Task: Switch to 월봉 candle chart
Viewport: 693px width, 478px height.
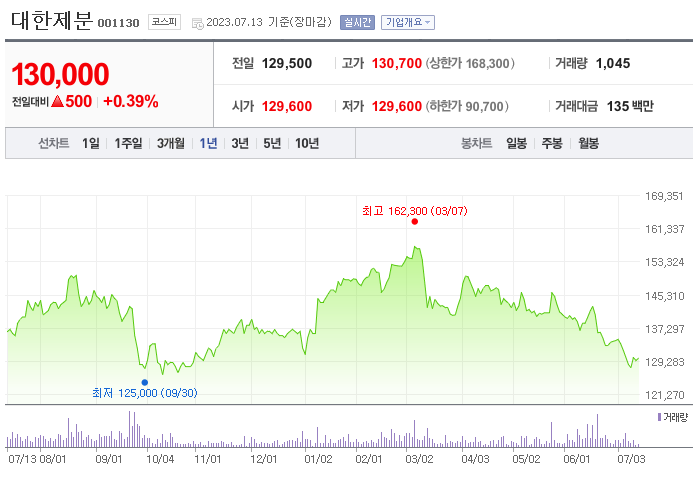Action: pyautogui.click(x=588, y=143)
